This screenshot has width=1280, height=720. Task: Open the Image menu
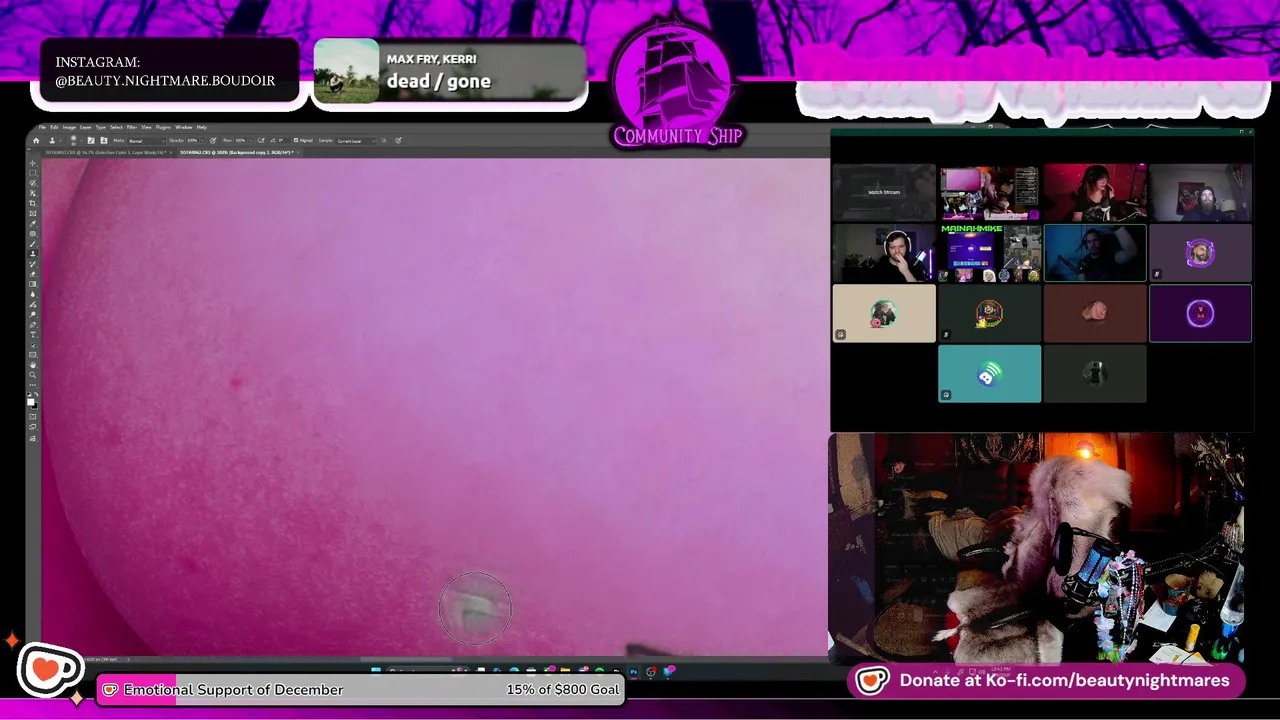coord(69,127)
